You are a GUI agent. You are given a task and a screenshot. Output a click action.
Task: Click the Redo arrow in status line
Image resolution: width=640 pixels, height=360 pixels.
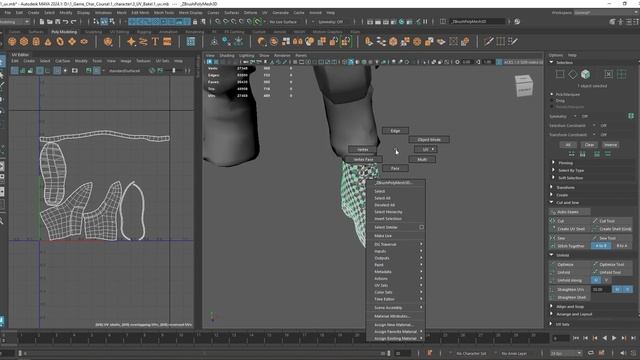click(x=73, y=22)
